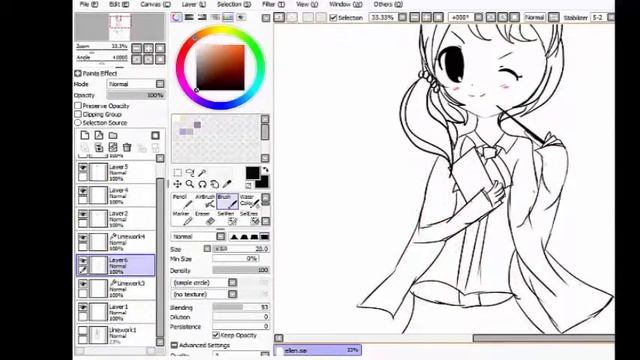Select the Linework3 layer
Screen dimensions: 640x360
click(x=116, y=289)
